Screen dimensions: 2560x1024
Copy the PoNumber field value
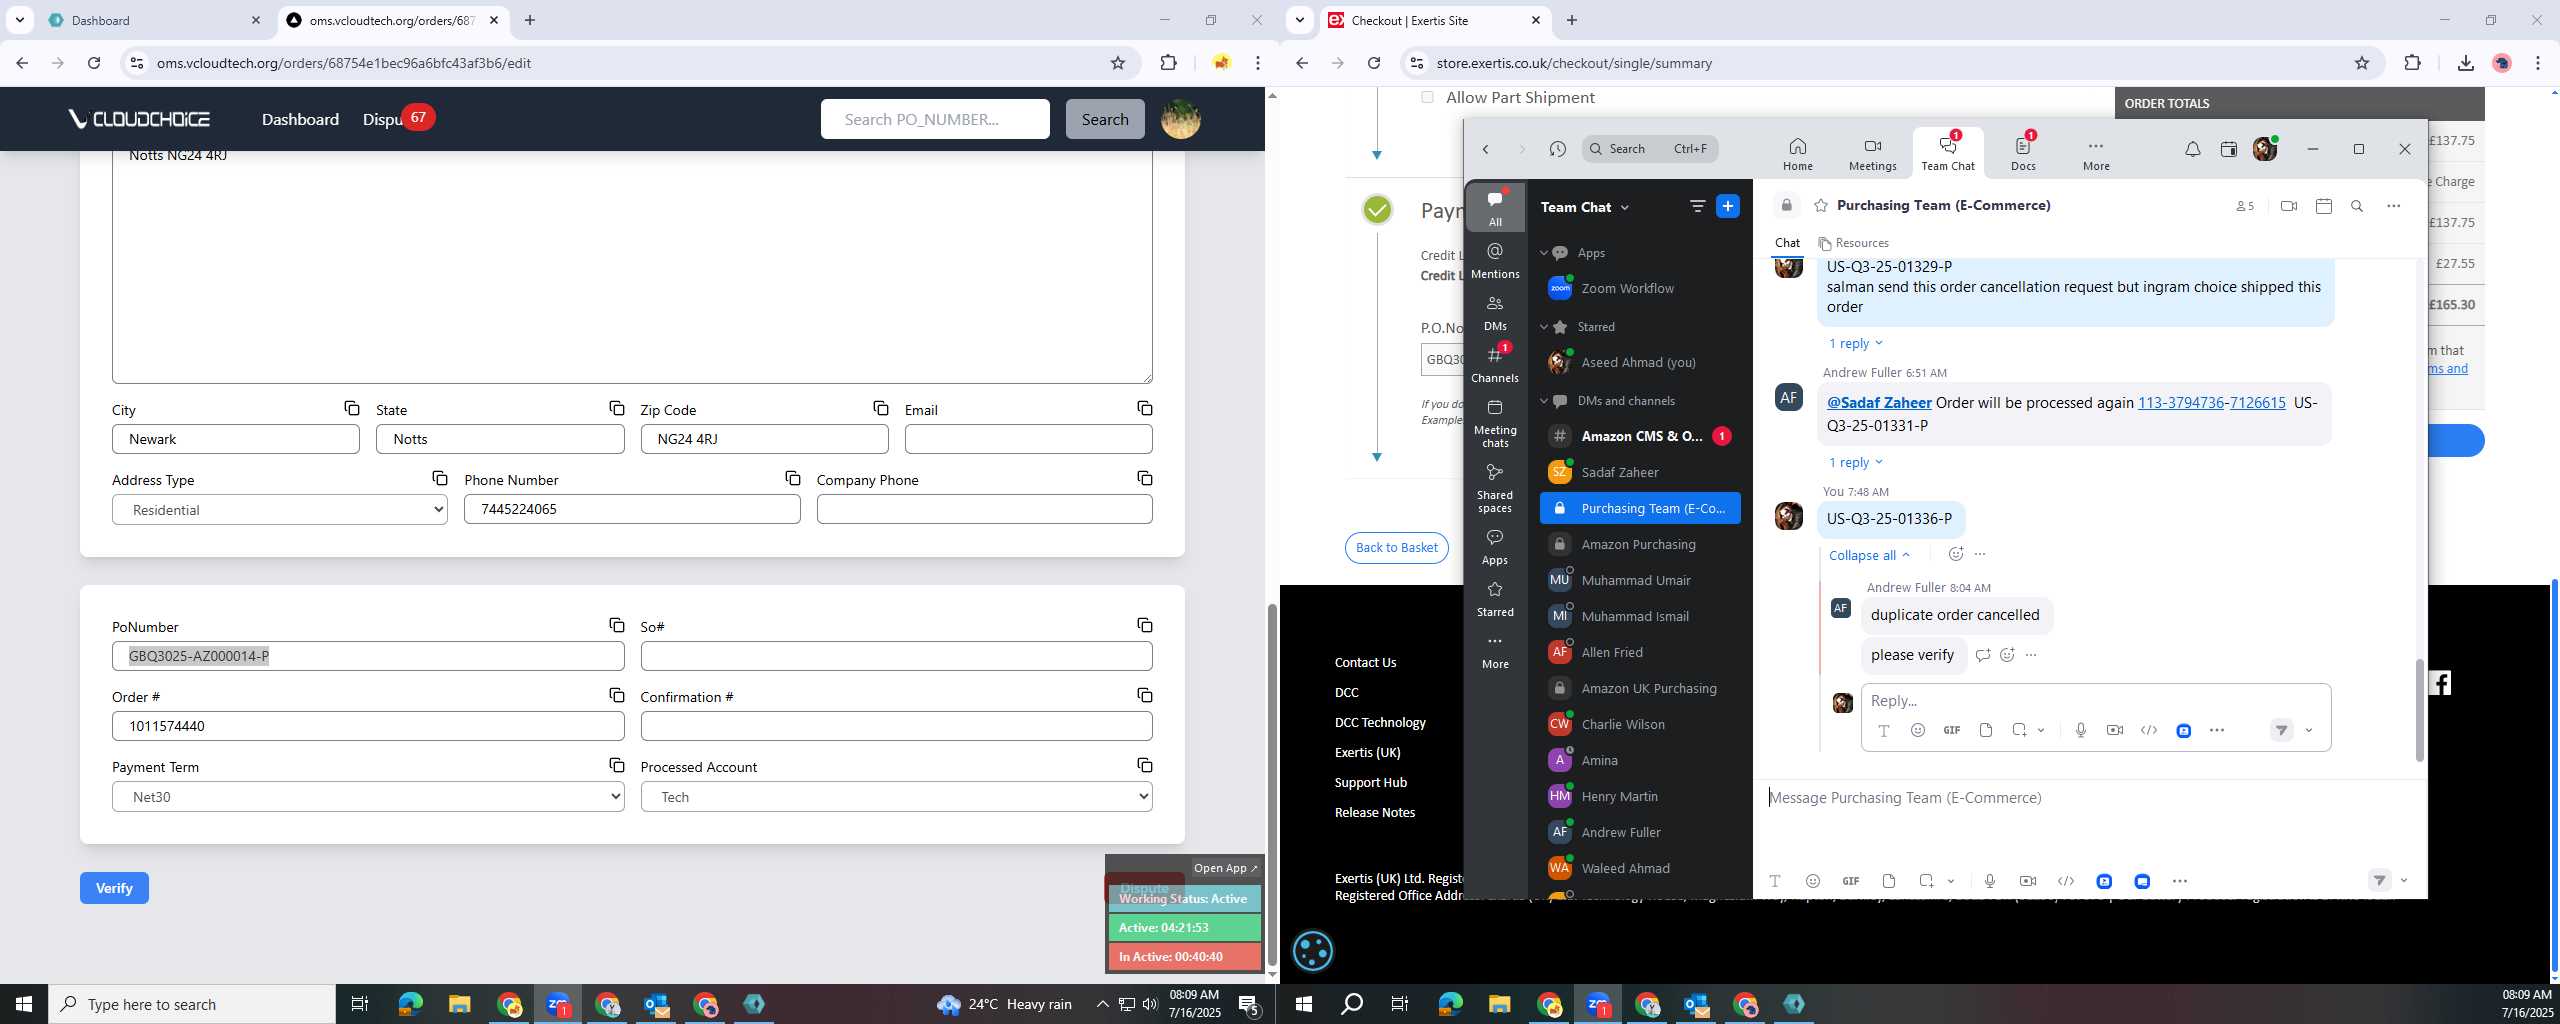click(x=616, y=625)
